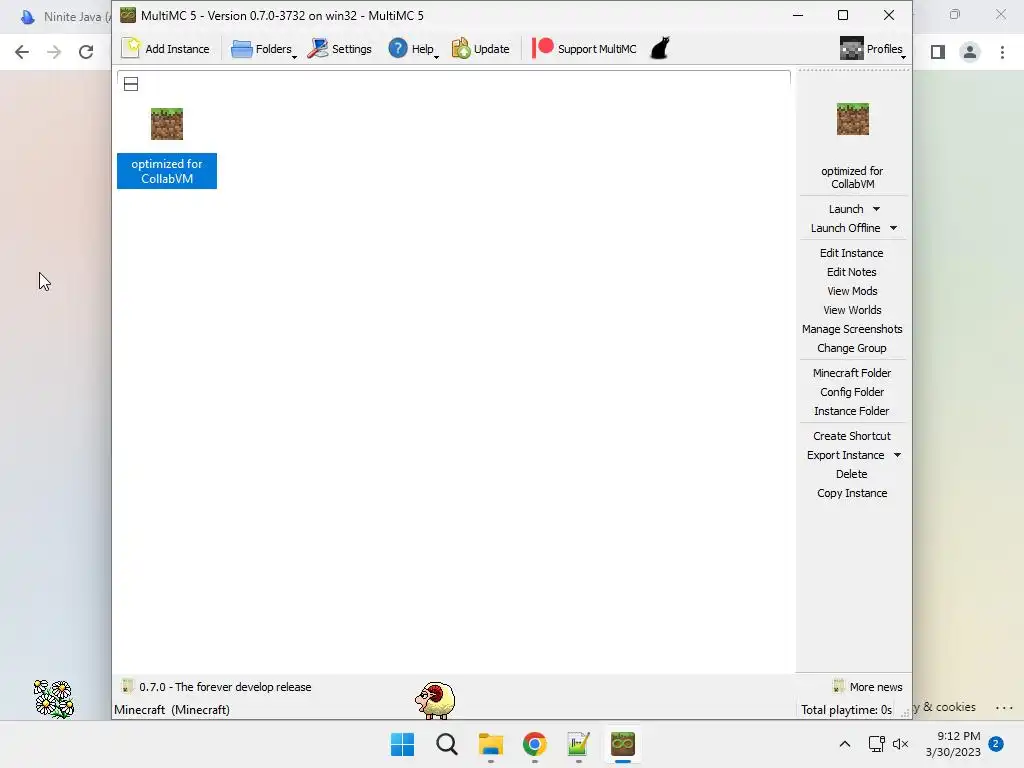Open the Minecraft Folder
This screenshot has width=1024, height=768.
coord(852,373)
